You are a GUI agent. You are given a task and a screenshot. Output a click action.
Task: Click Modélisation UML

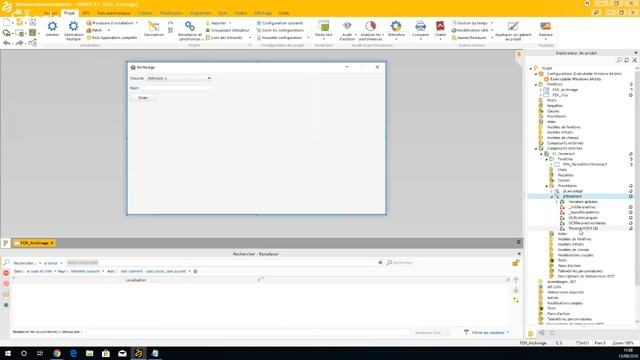click(472, 30)
